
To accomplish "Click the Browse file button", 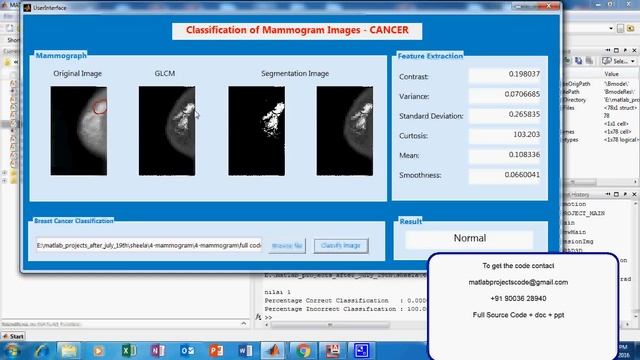I will pos(287,246).
